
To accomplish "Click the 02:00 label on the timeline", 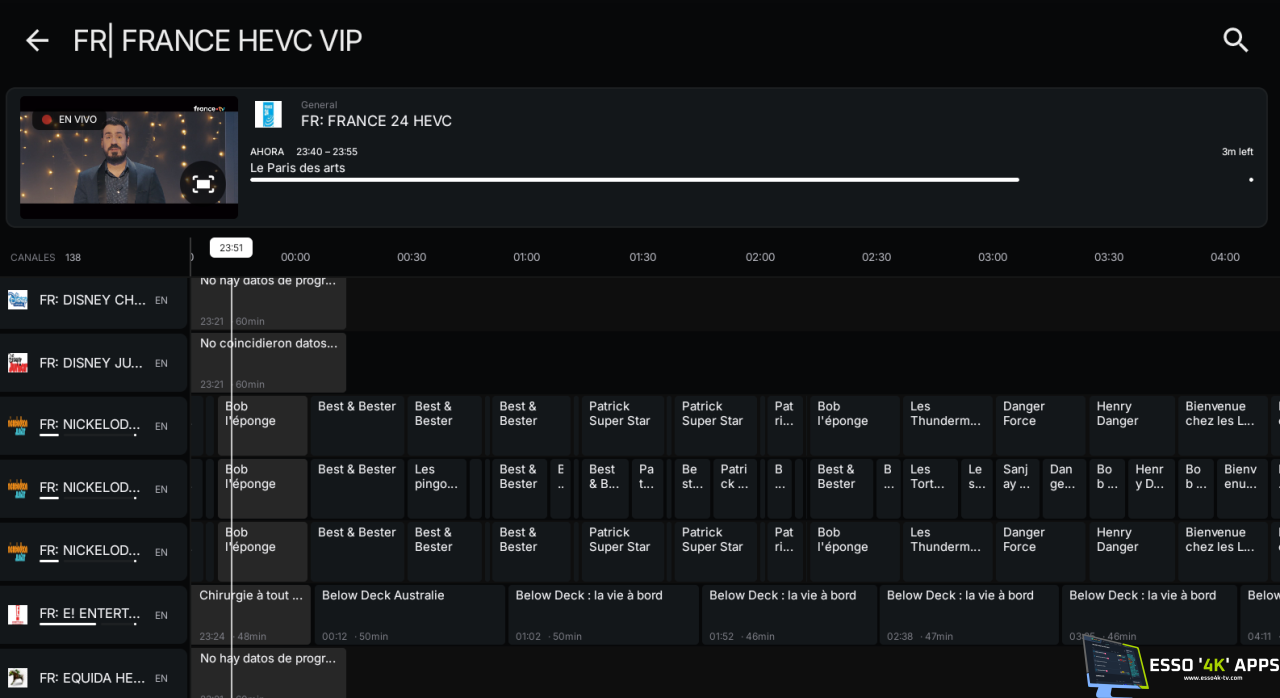I will point(760,257).
